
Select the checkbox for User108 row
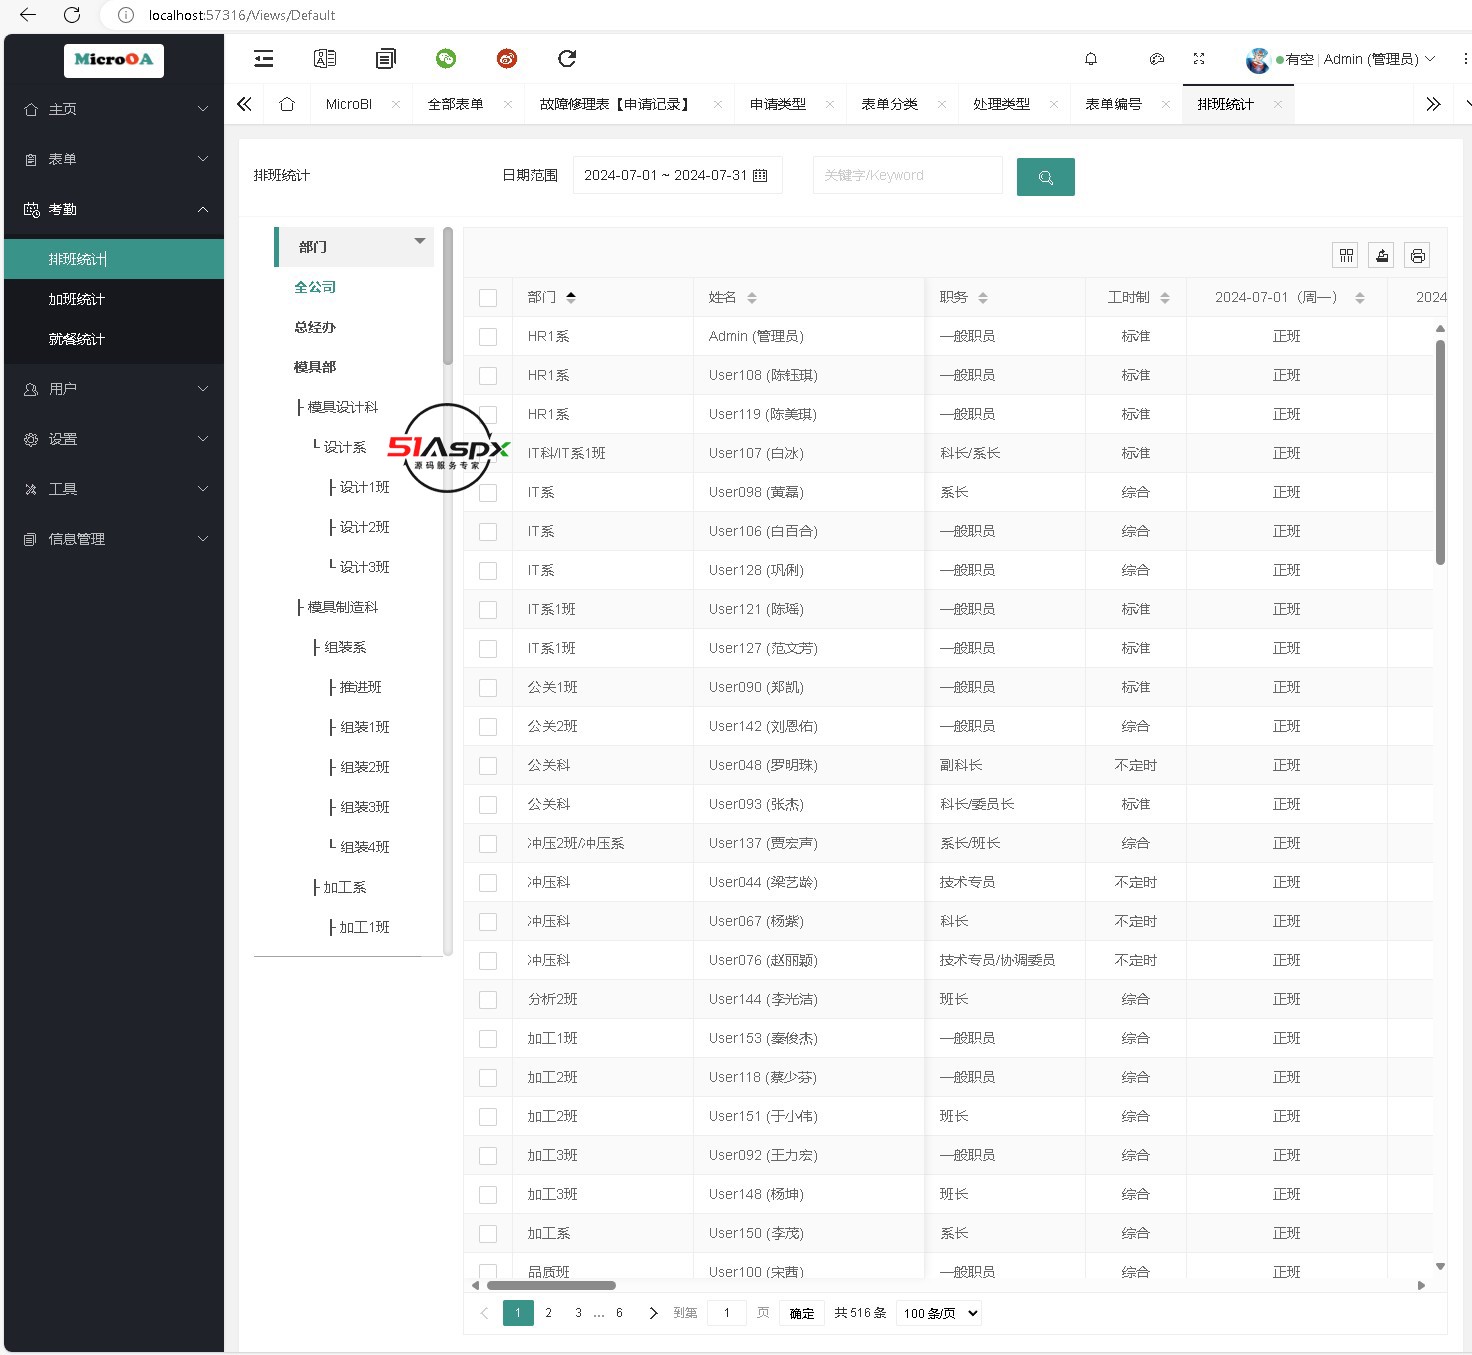pos(488,376)
